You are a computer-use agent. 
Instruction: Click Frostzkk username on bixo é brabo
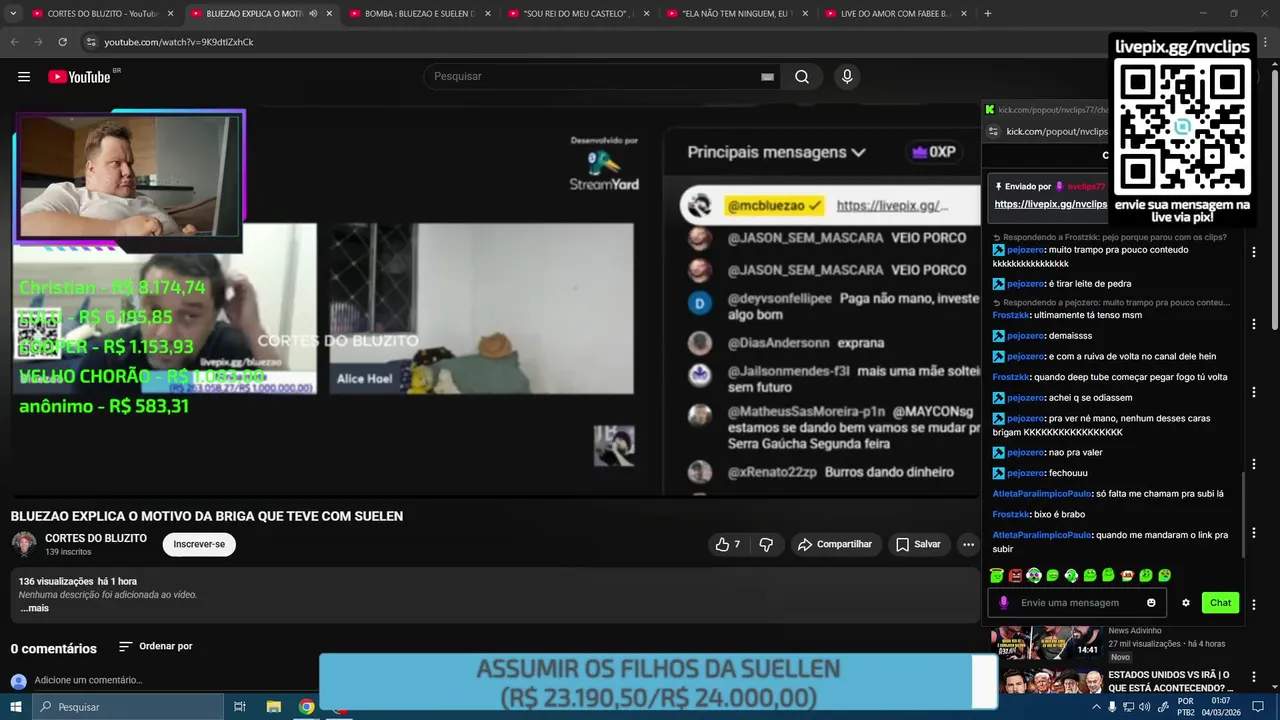click(1011, 514)
